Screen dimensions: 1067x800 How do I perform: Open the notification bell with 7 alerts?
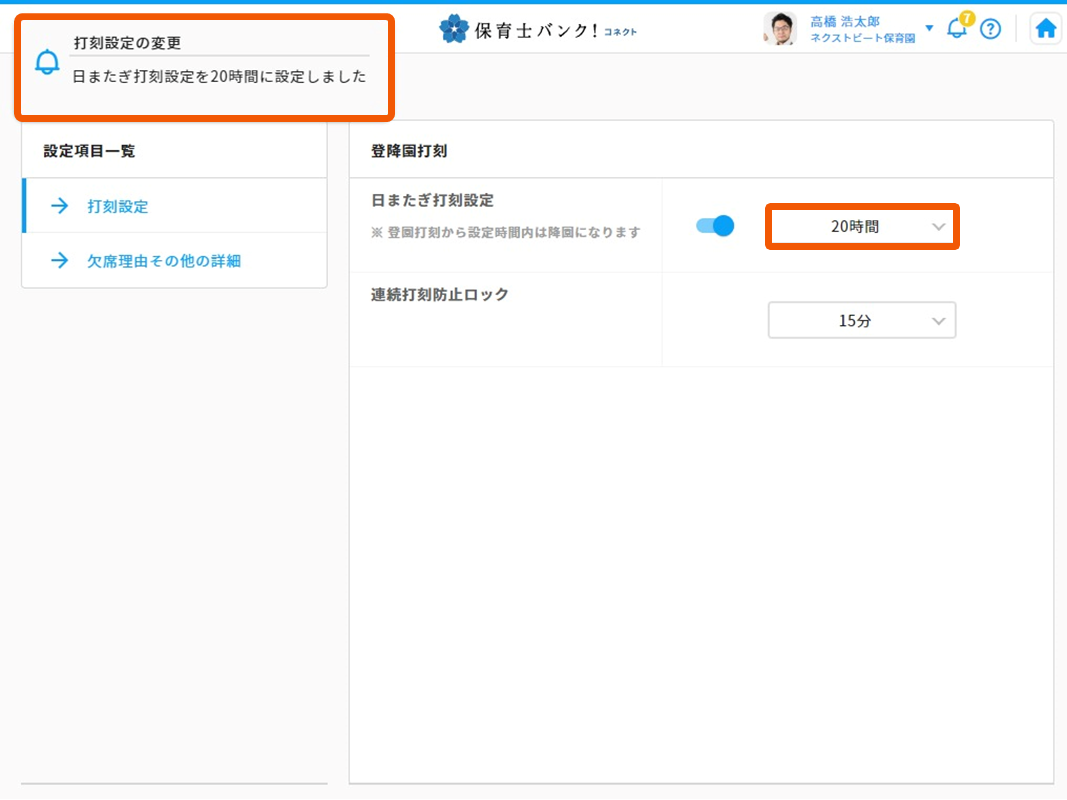point(957,29)
